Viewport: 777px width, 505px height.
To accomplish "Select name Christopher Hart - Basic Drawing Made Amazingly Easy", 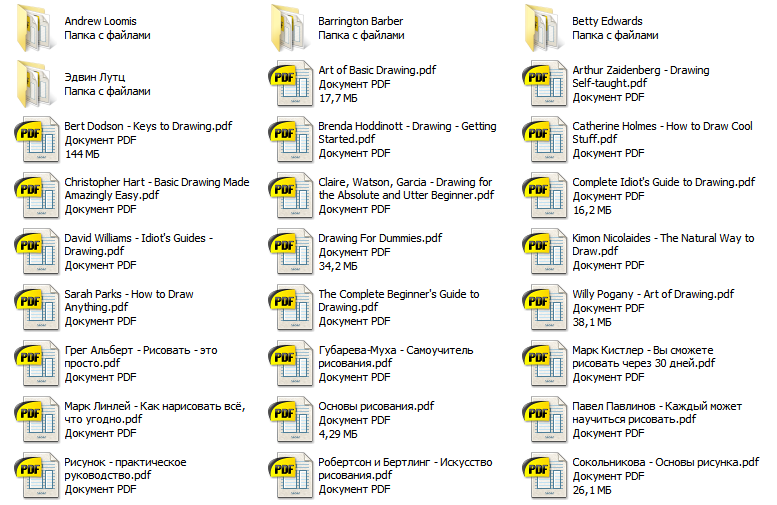I will tap(157, 189).
